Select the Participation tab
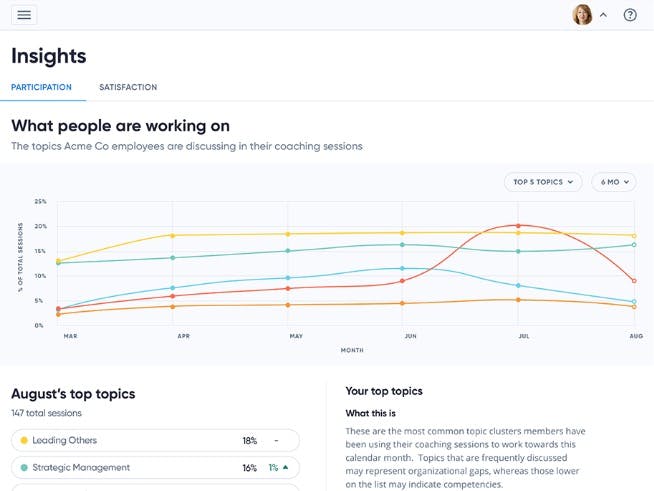Image resolution: width=654 pixels, height=491 pixels. (x=41, y=88)
